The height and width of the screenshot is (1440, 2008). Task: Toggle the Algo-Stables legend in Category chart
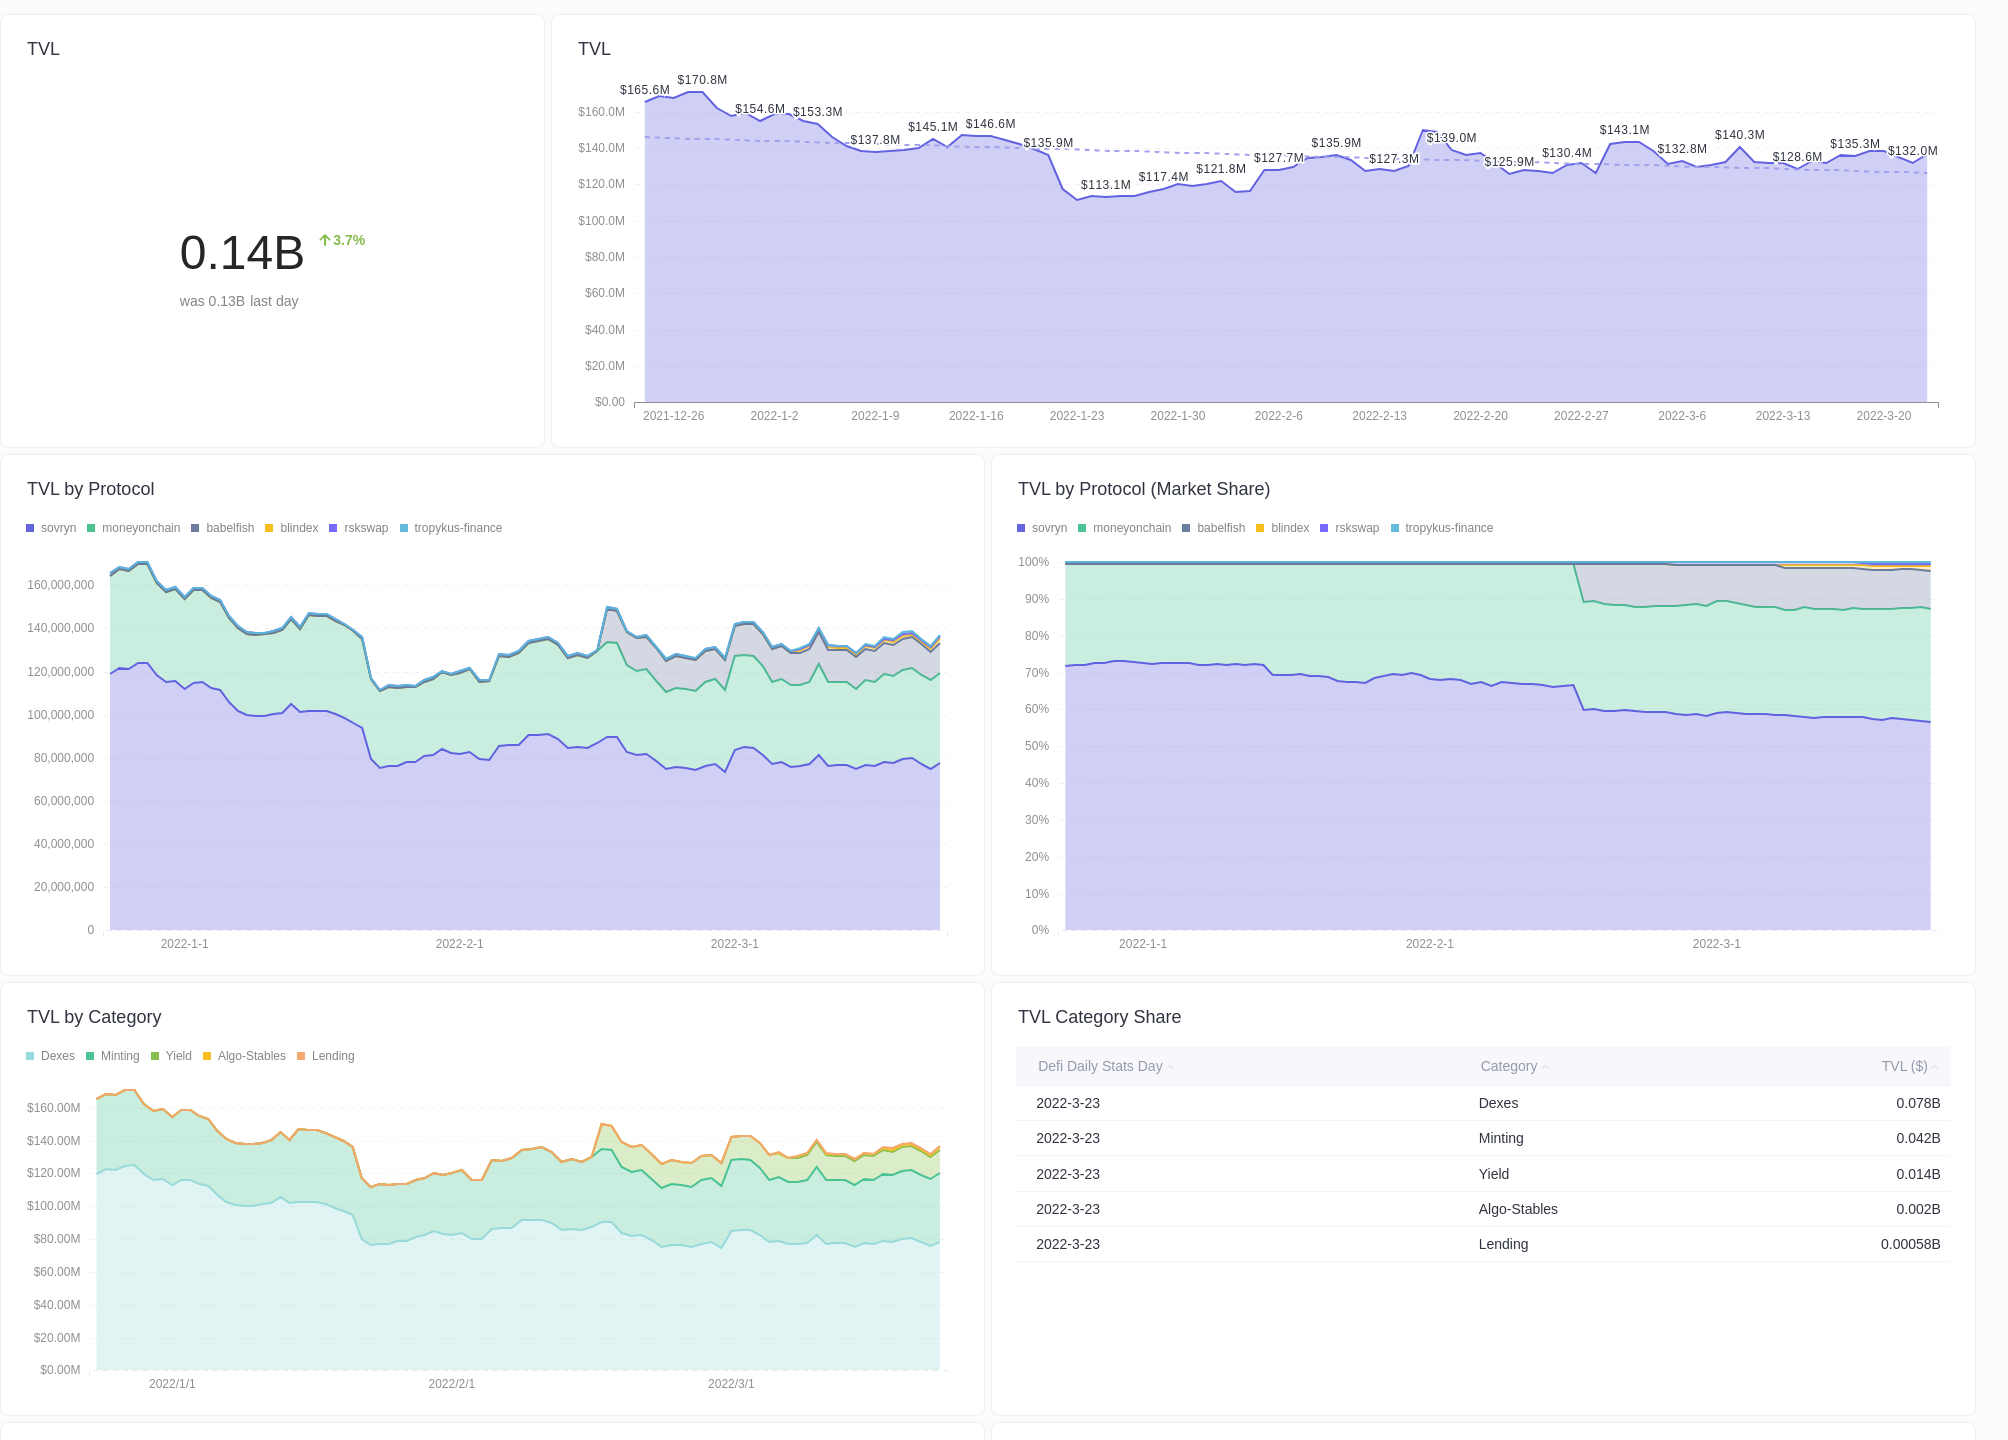(x=251, y=1055)
